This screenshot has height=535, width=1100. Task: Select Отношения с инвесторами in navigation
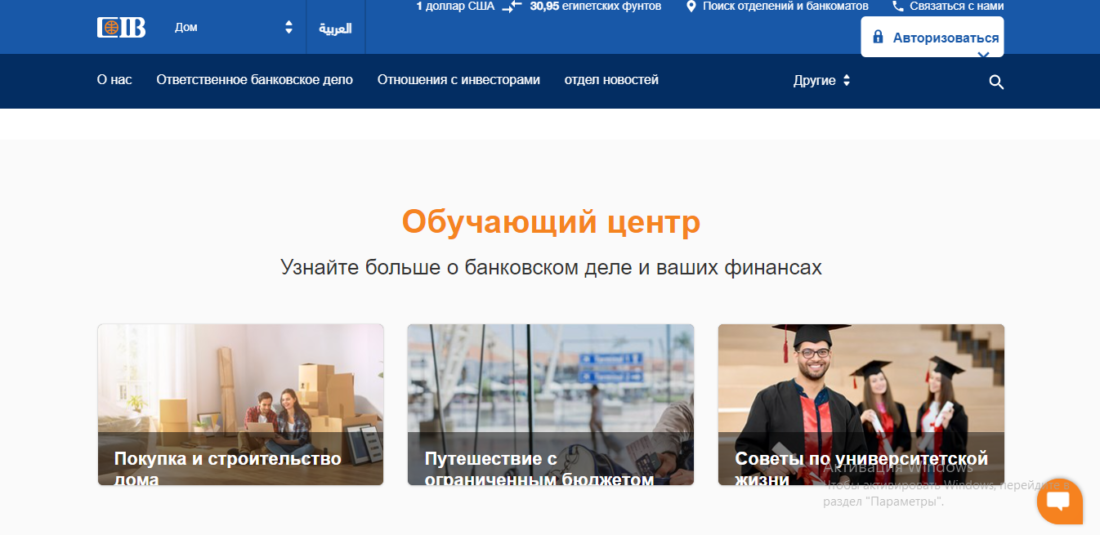click(x=458, y=80)
